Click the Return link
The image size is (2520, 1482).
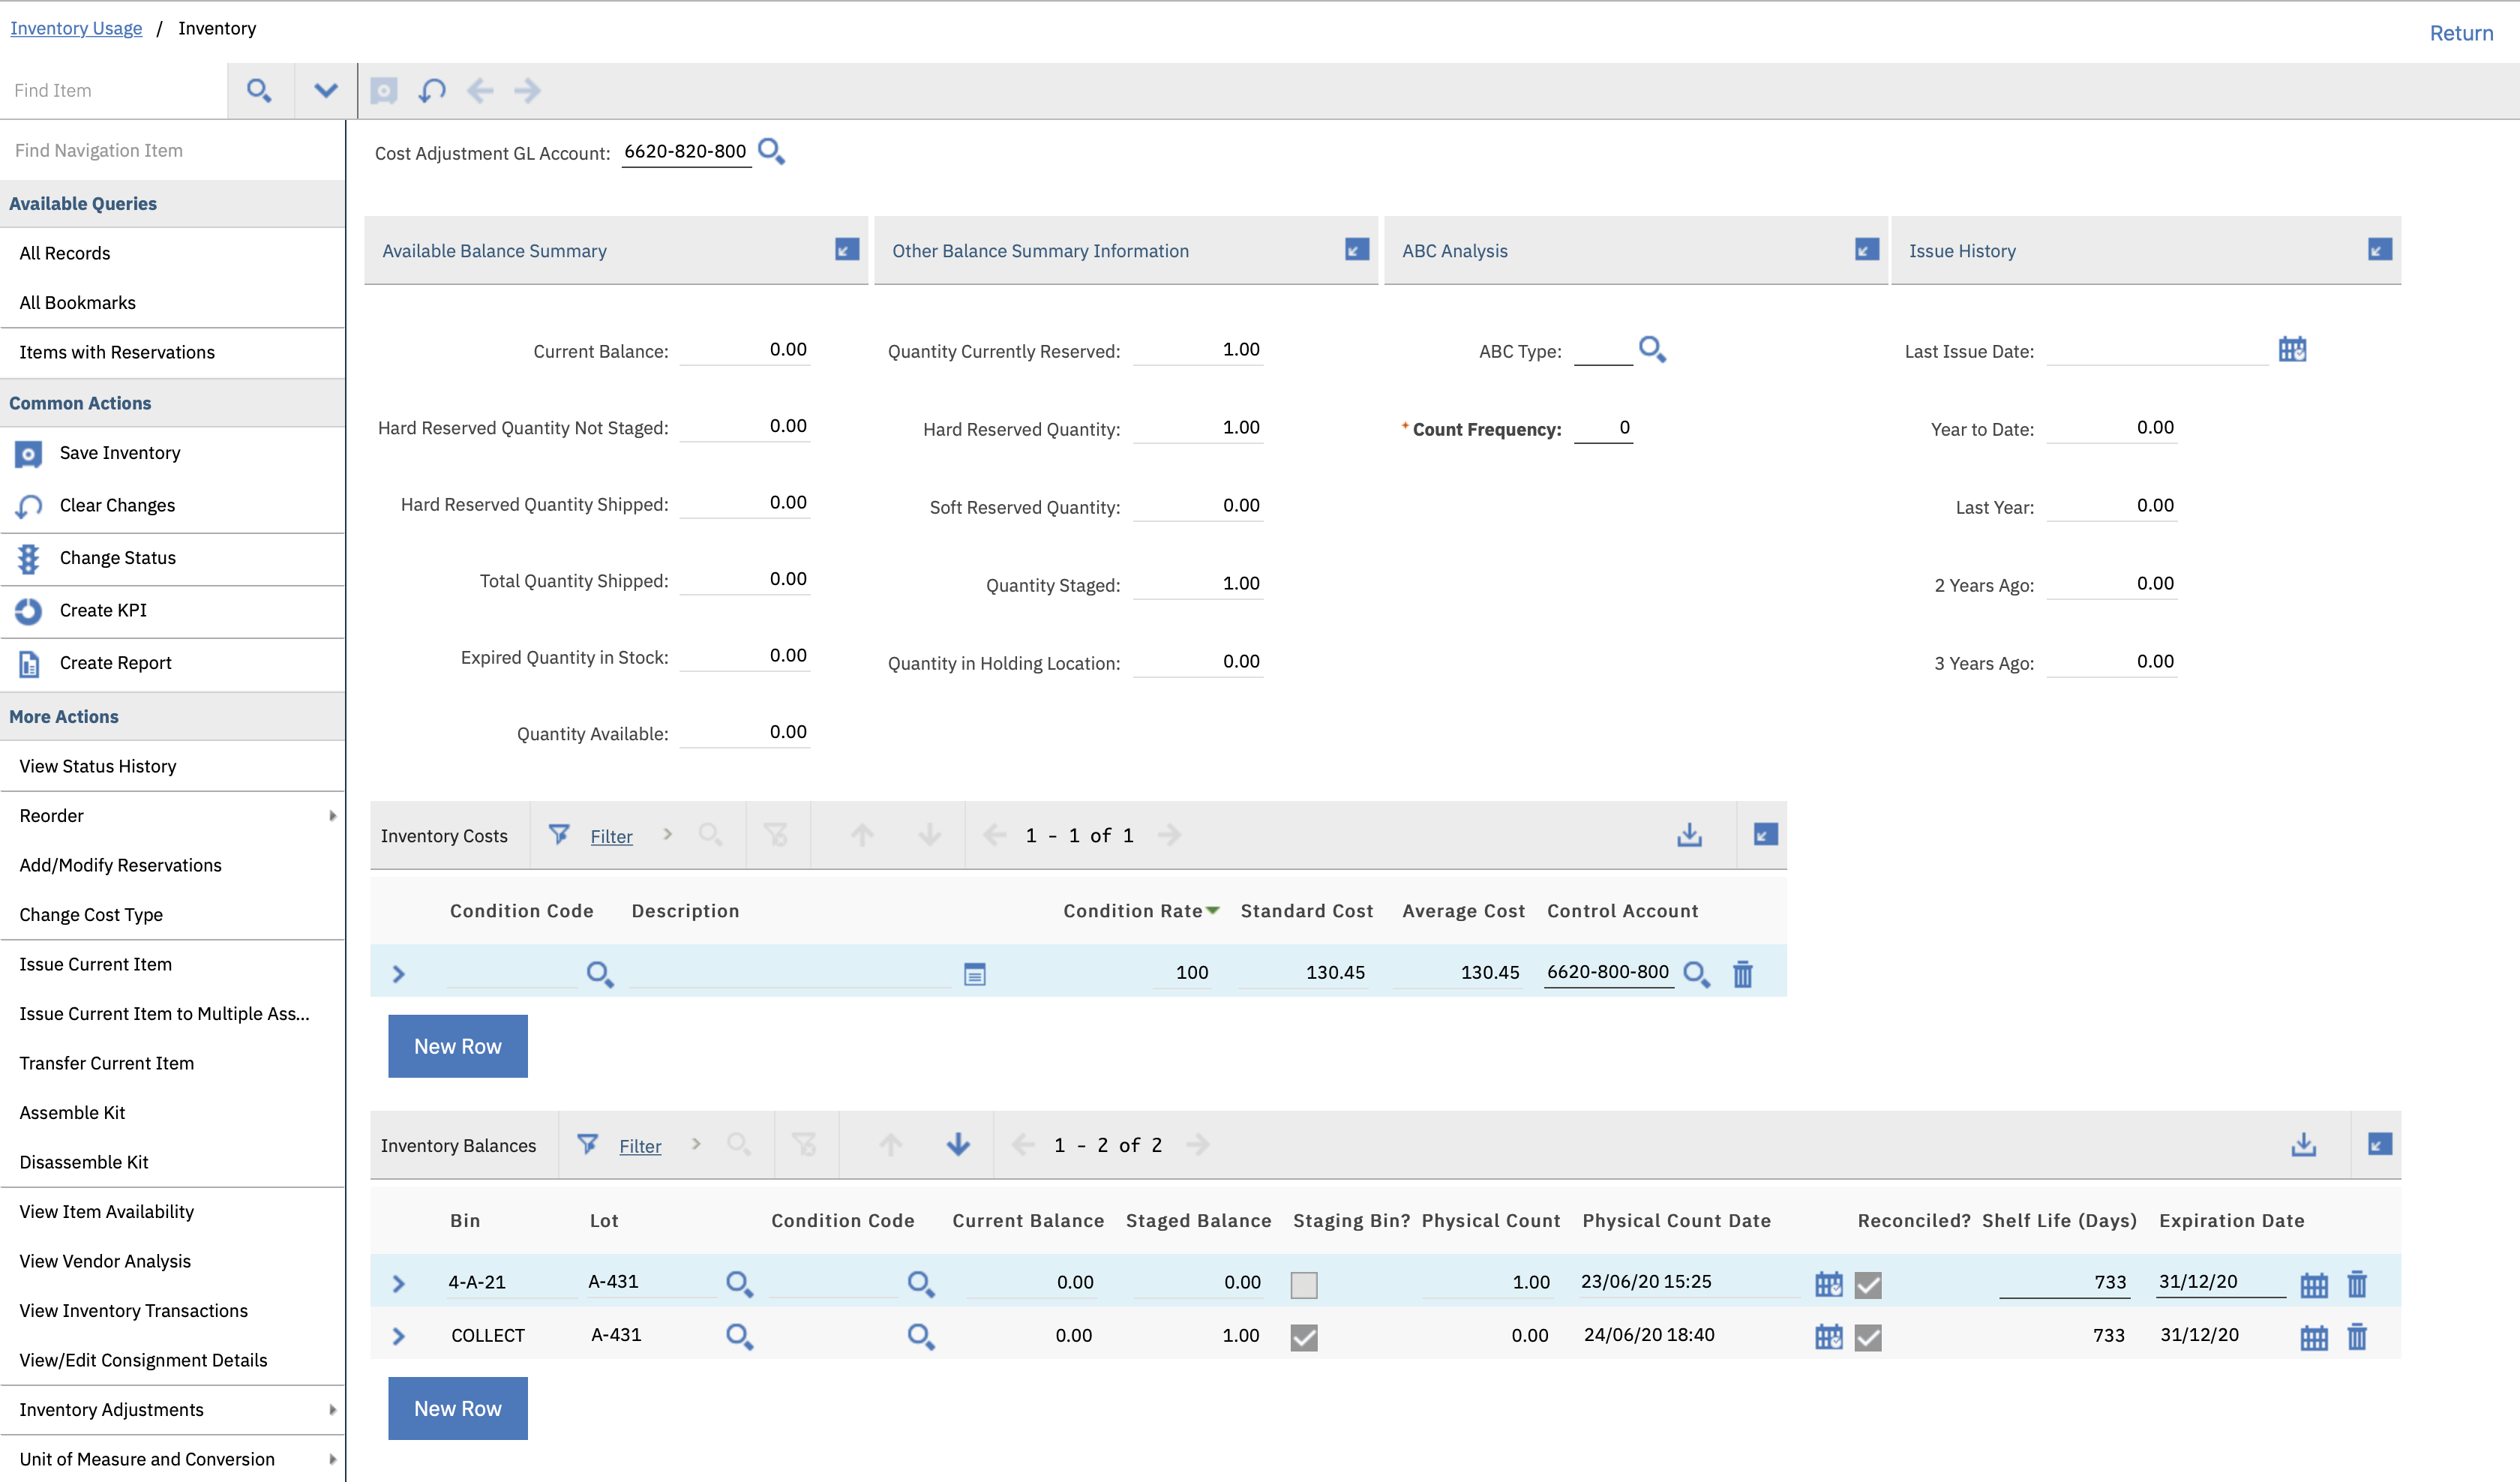(2461, 33)
